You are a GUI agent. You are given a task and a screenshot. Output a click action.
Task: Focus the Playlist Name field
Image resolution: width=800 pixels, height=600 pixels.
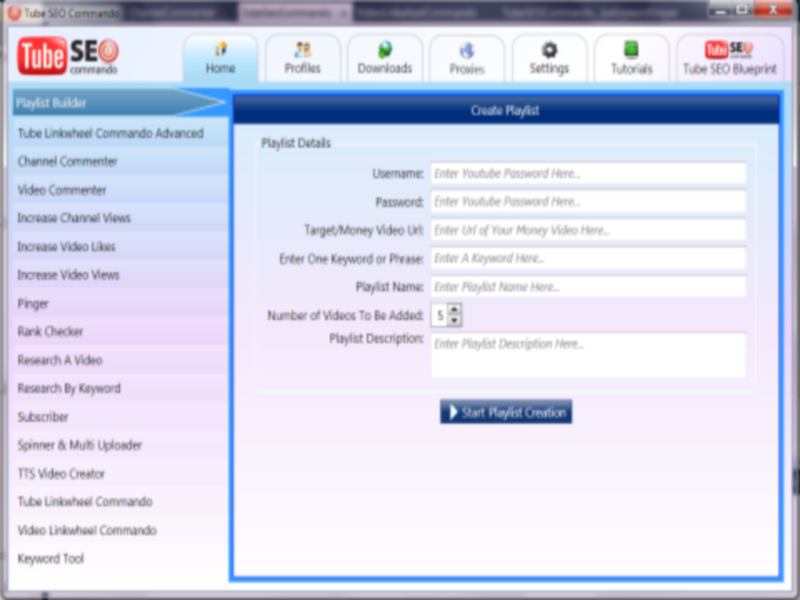pos(588,287)
